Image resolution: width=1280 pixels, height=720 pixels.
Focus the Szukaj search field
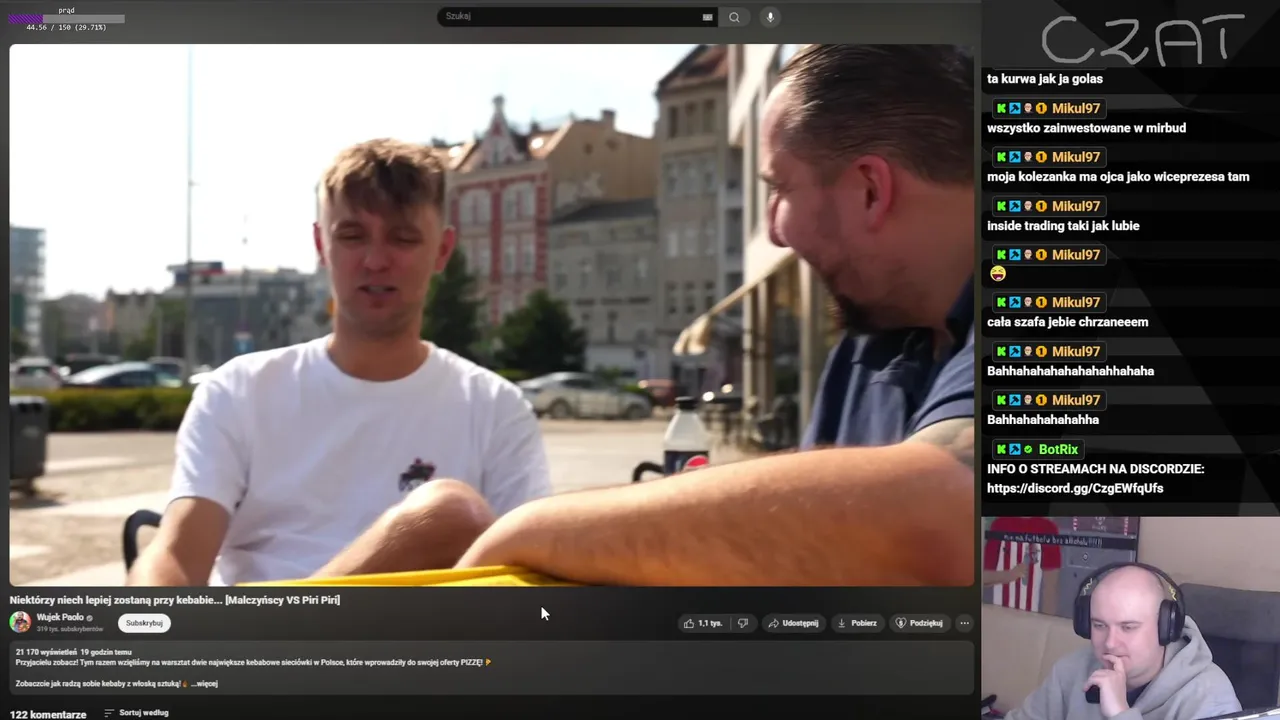coord(570,17)
